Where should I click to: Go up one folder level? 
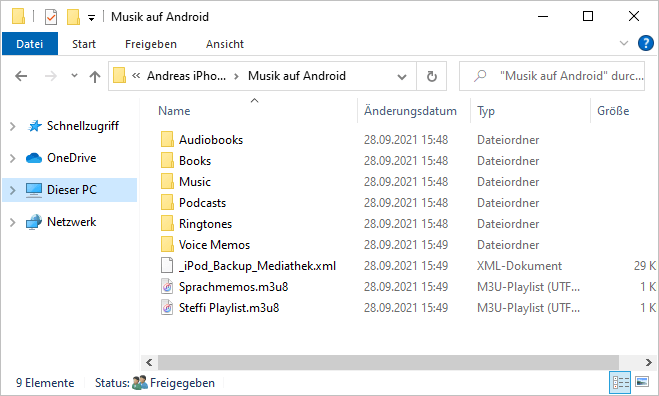point(95,76)
